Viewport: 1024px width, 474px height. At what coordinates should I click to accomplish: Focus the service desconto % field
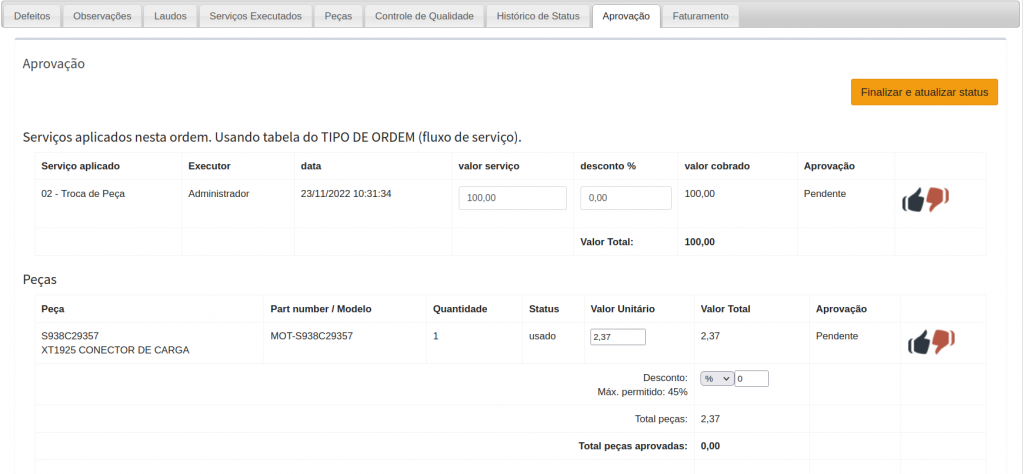click(625, 198)
